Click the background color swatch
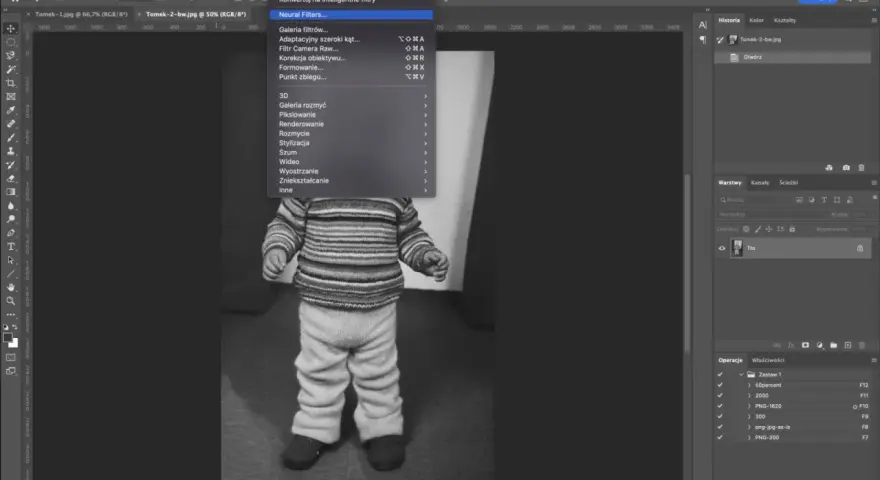 tap(13, 343)
